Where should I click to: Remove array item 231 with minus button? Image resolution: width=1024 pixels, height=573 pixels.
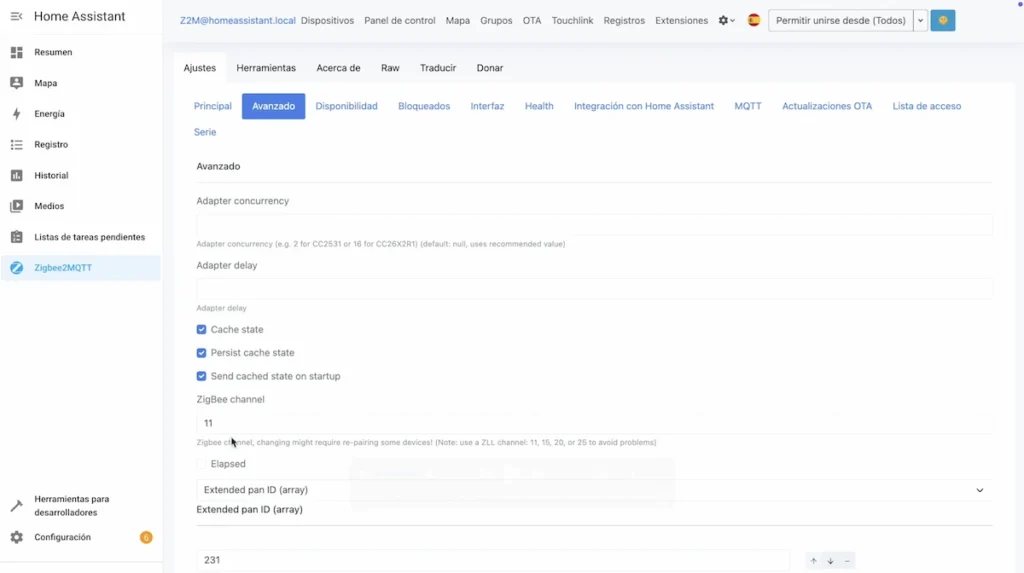[x=847, y=561]
